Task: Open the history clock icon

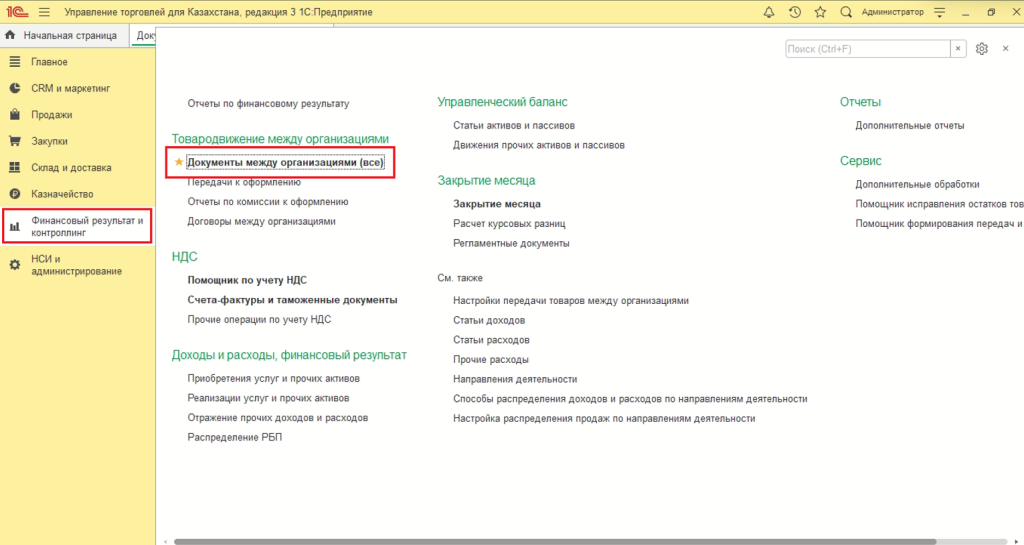Action: coord(795,12)
